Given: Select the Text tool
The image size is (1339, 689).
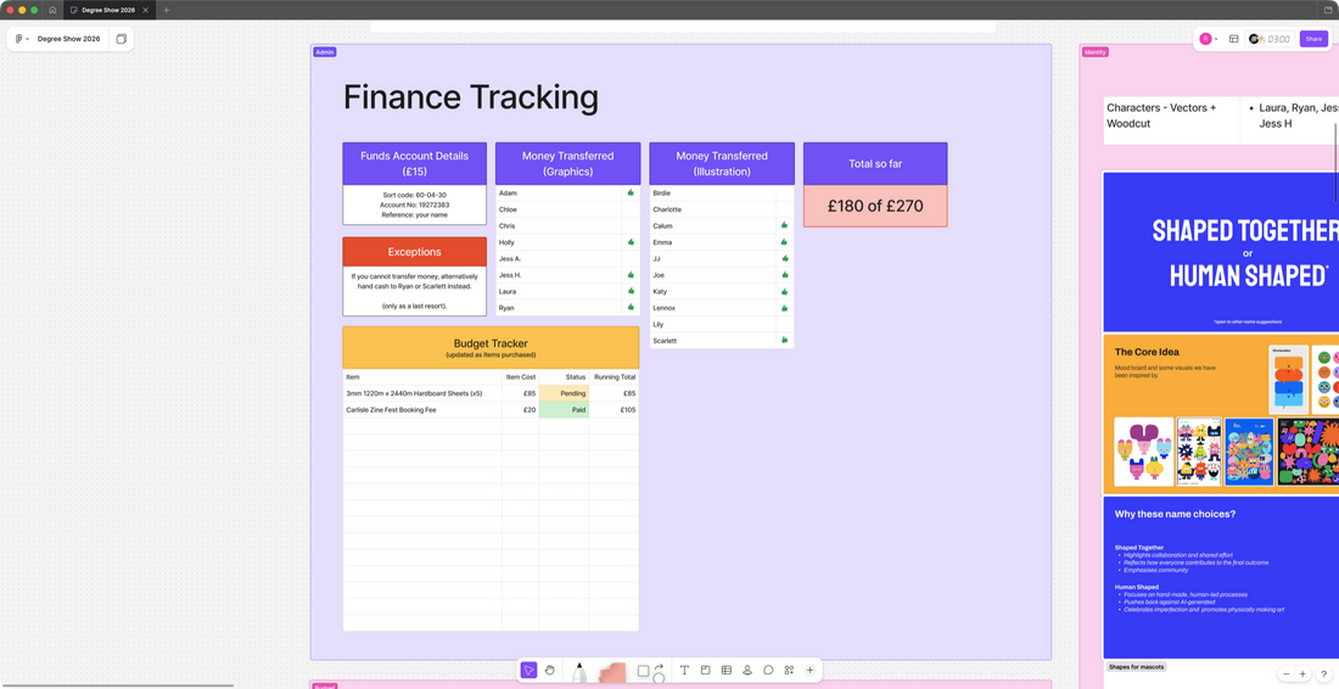Looking at the screenshot, I should pos(684,670).
